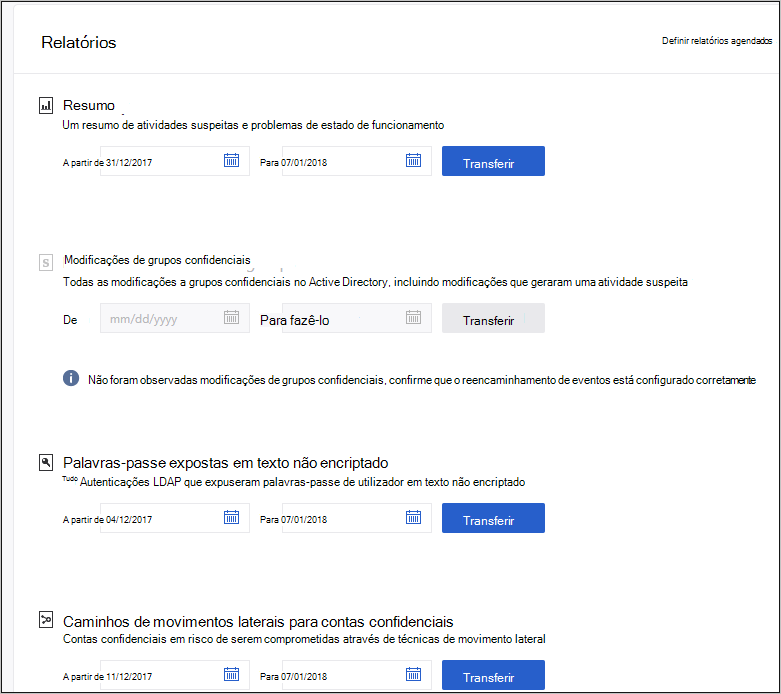Edit the Resumo start date 31/12/2017 field

tap(175, 161)
